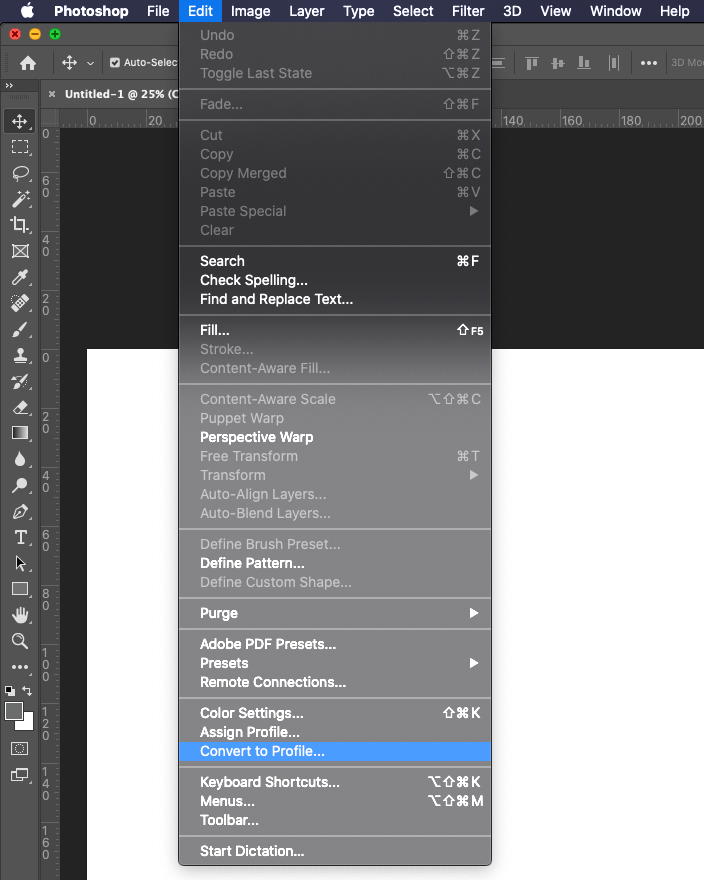Select the Clone Stamp tool

pos(20,355)
